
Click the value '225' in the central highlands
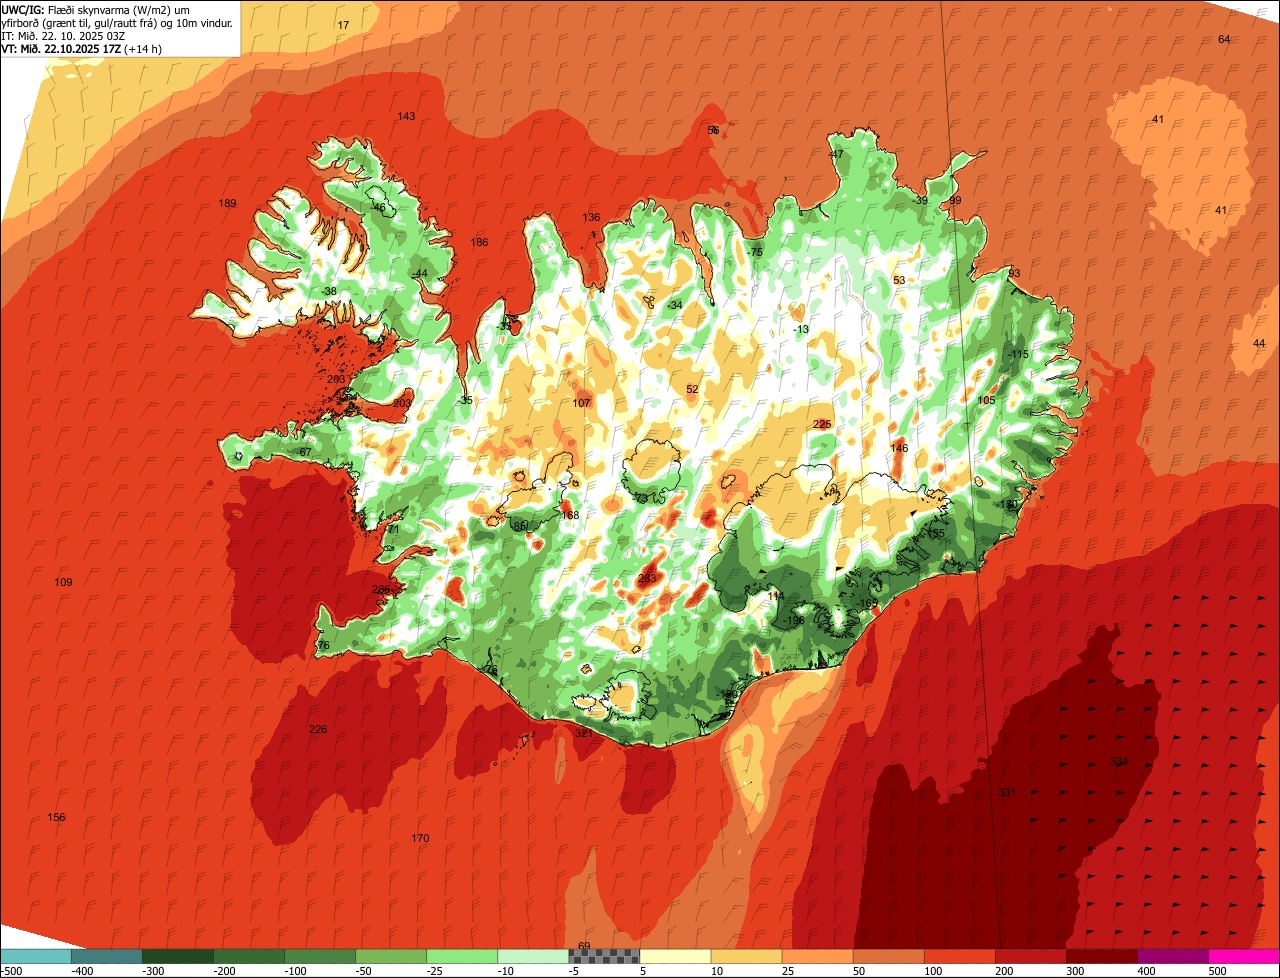[822, 425]
